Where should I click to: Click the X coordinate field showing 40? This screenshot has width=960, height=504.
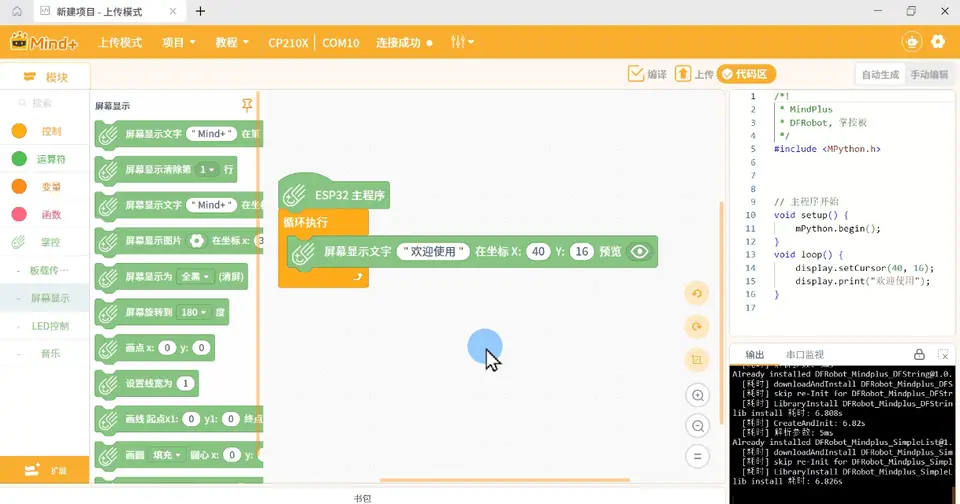538,252
